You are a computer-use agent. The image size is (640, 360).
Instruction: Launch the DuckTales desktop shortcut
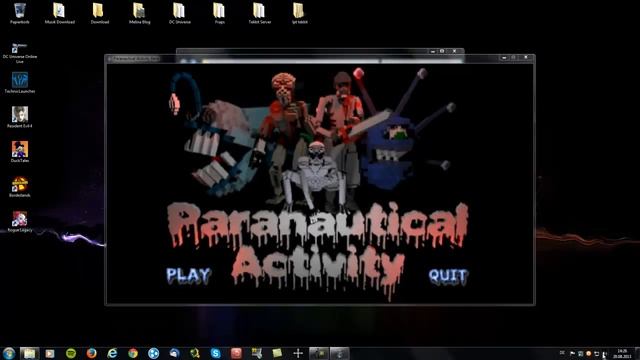(20, 152)
